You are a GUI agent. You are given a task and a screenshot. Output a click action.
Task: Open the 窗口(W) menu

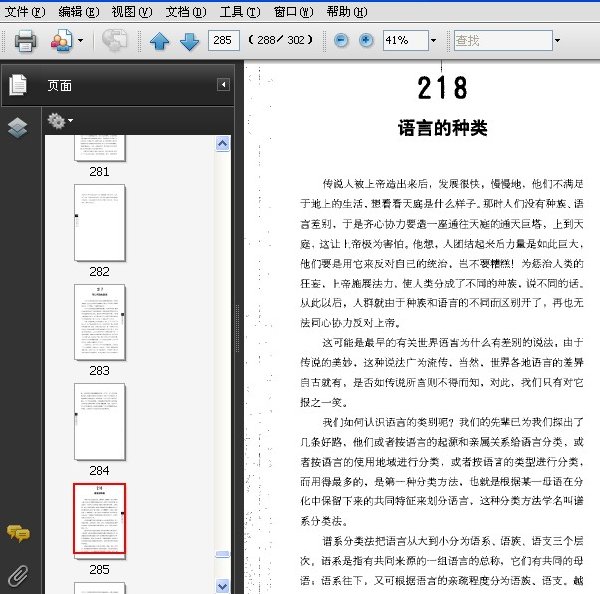pyautogui.click(x=293, y=12)
